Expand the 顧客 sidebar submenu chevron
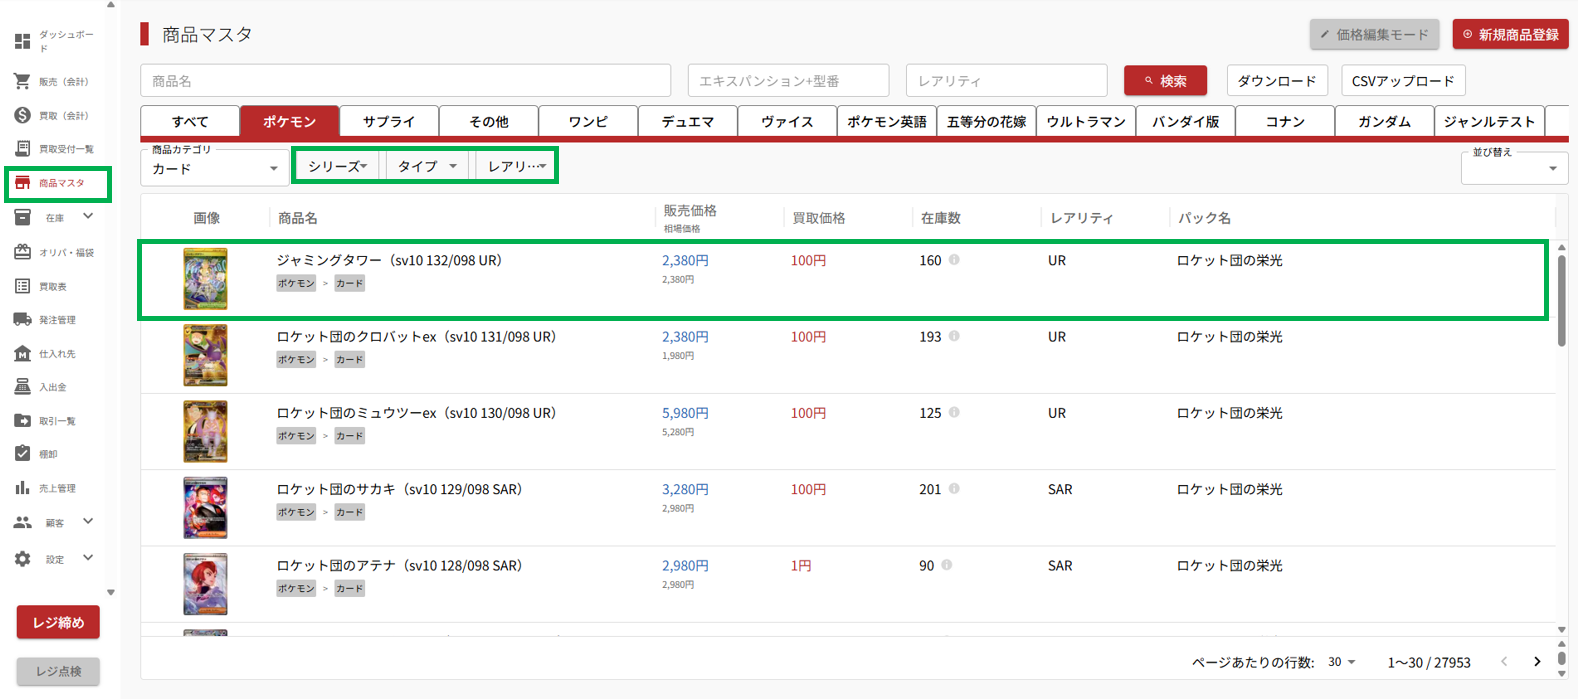Image resolution: width=1582 pixels, height=700 pixels. tap(88, 521)
